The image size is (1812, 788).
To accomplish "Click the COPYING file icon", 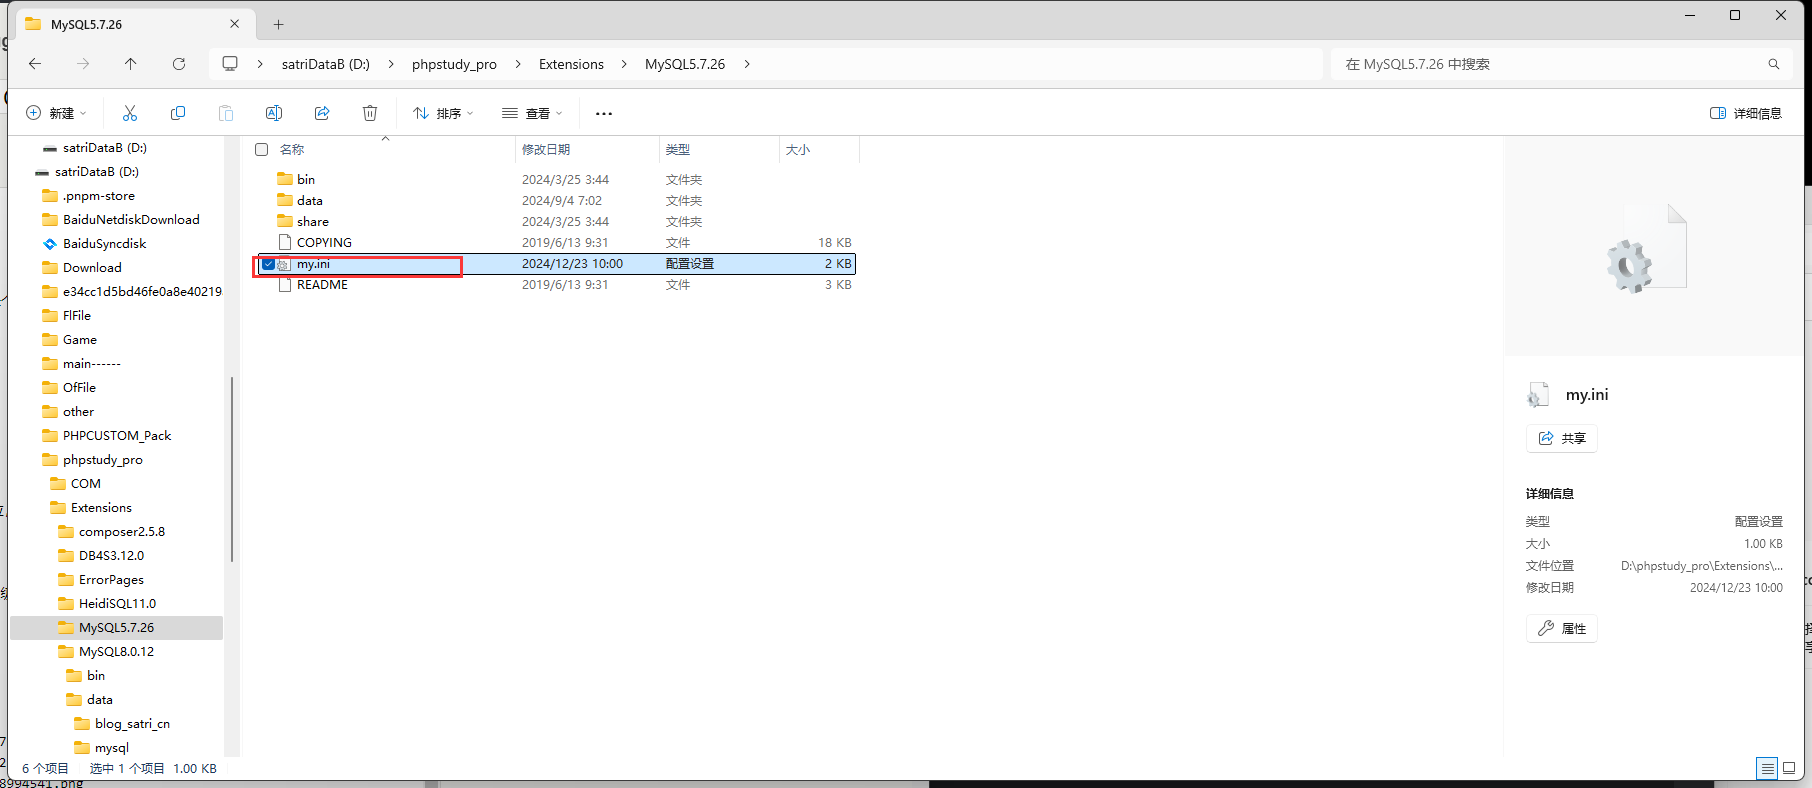I will pos(285,242).
